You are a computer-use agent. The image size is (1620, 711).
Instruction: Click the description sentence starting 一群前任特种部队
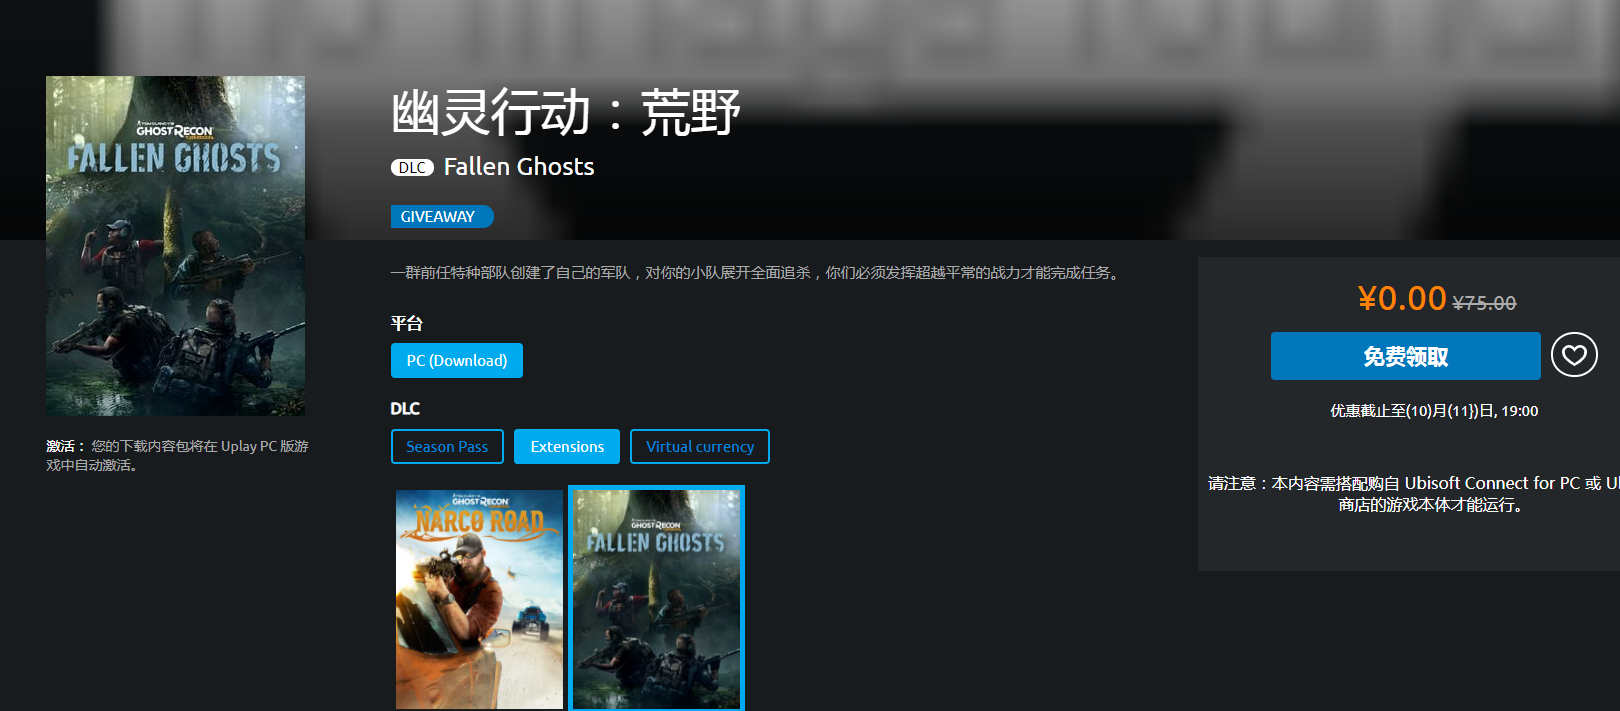(x=757, y=273)
